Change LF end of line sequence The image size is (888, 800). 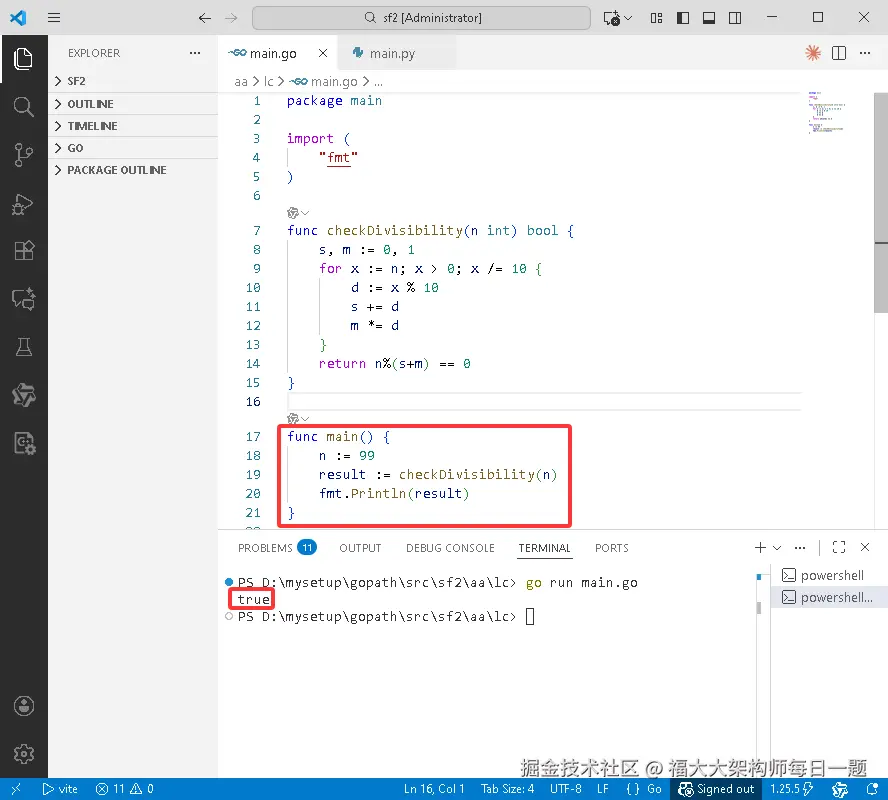click(603, 789)
